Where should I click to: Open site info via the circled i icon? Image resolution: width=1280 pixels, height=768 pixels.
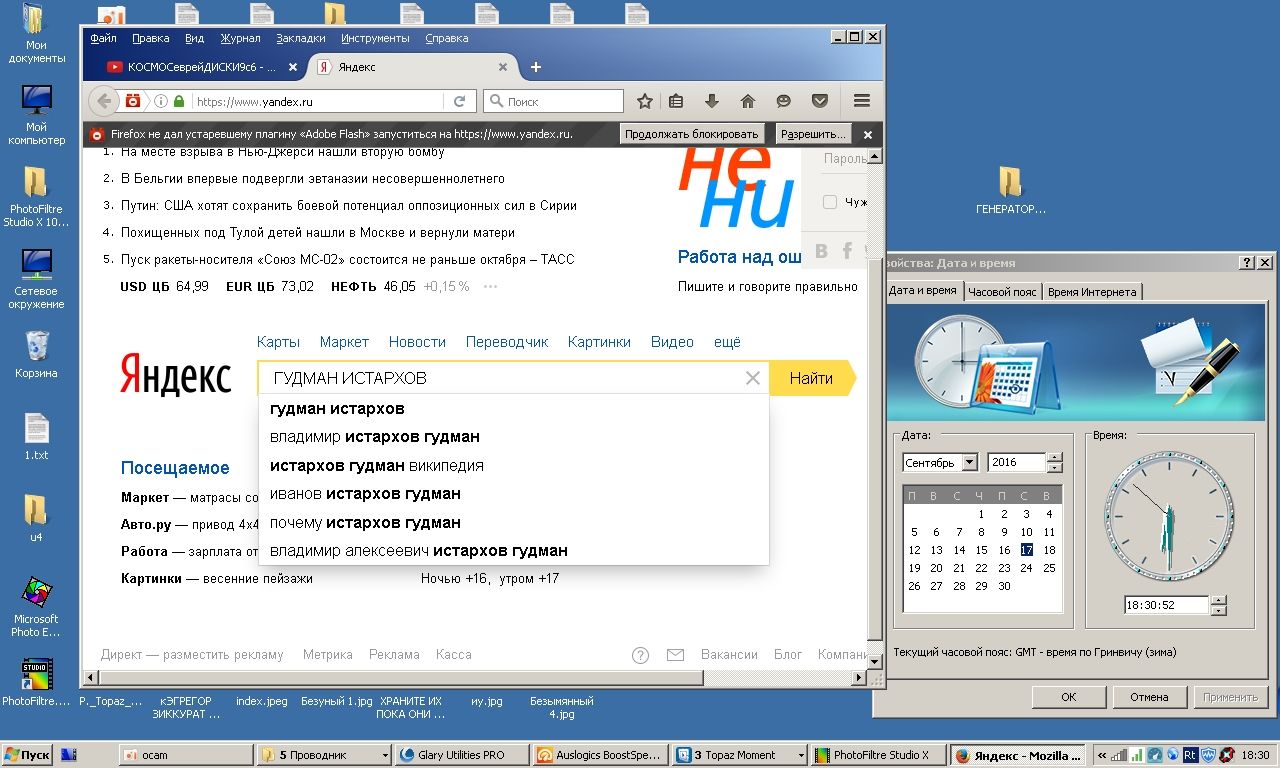[160, 101]
